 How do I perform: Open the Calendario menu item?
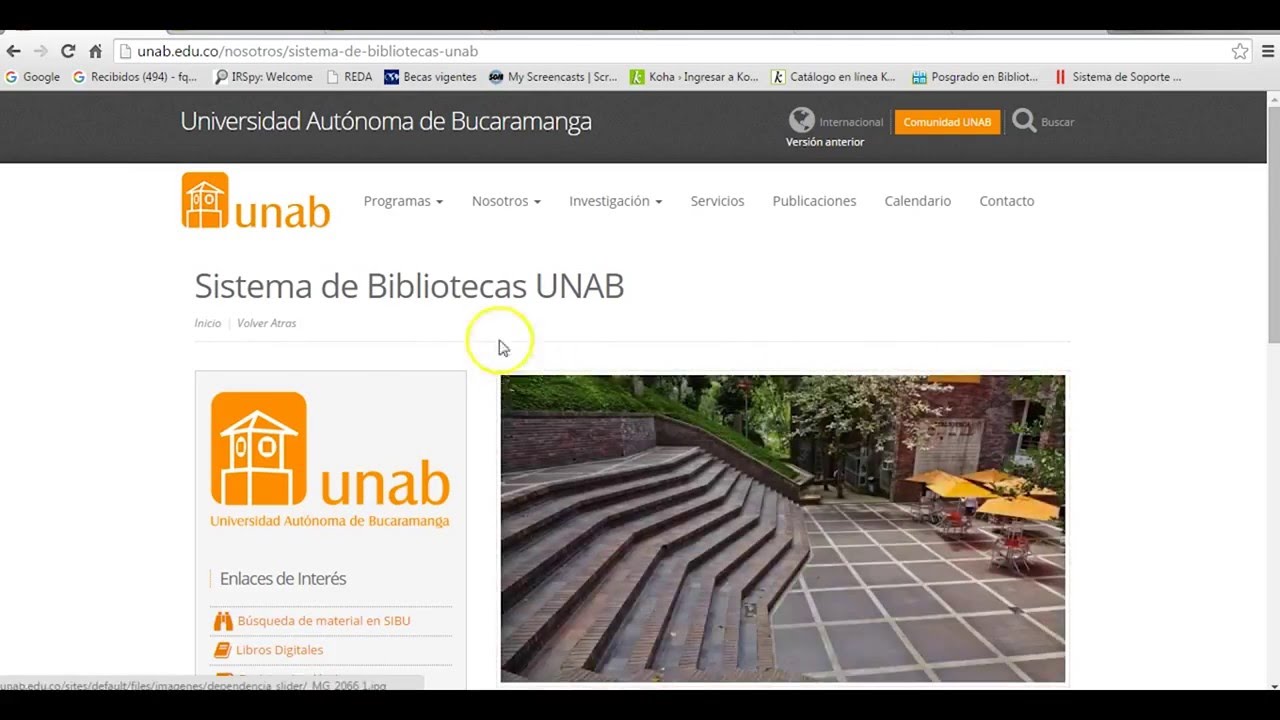(x=917, y=201)
